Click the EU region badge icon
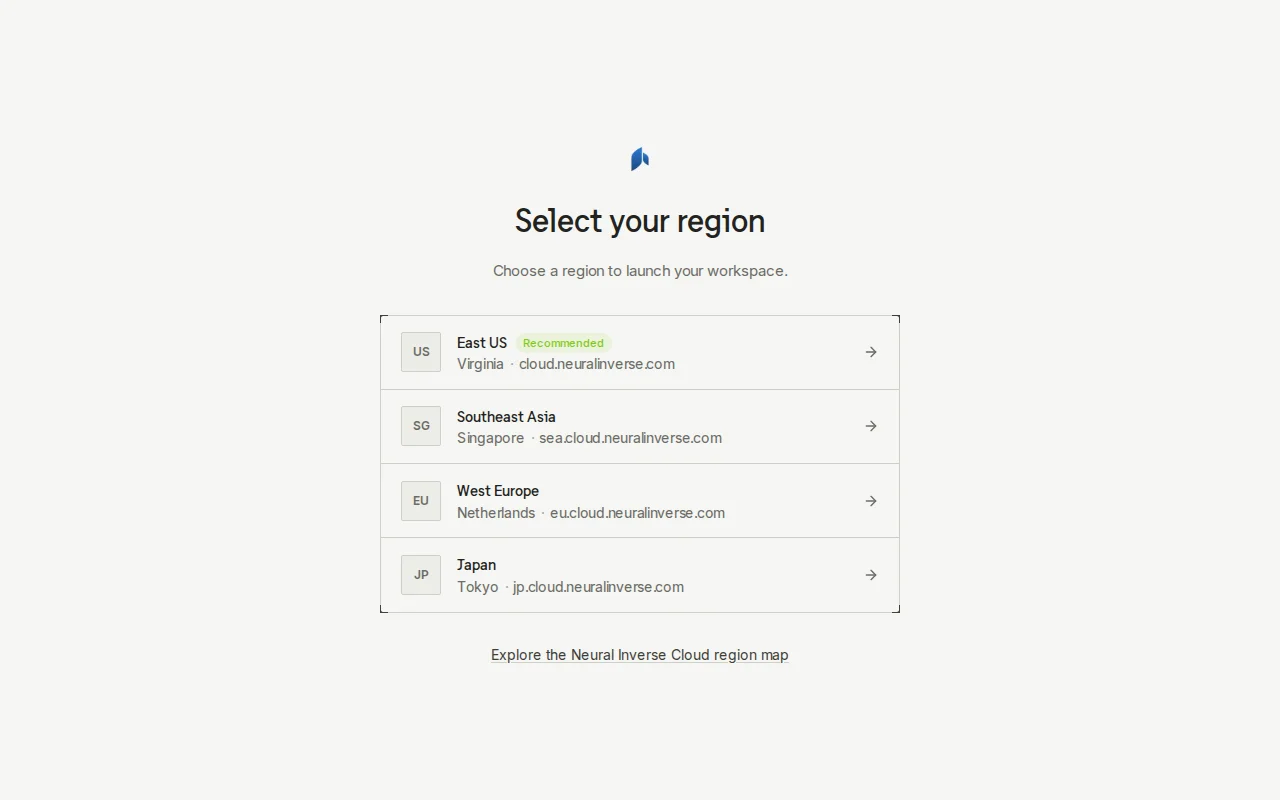This screenshot has width=1280, height=800. tap(421, 501)
